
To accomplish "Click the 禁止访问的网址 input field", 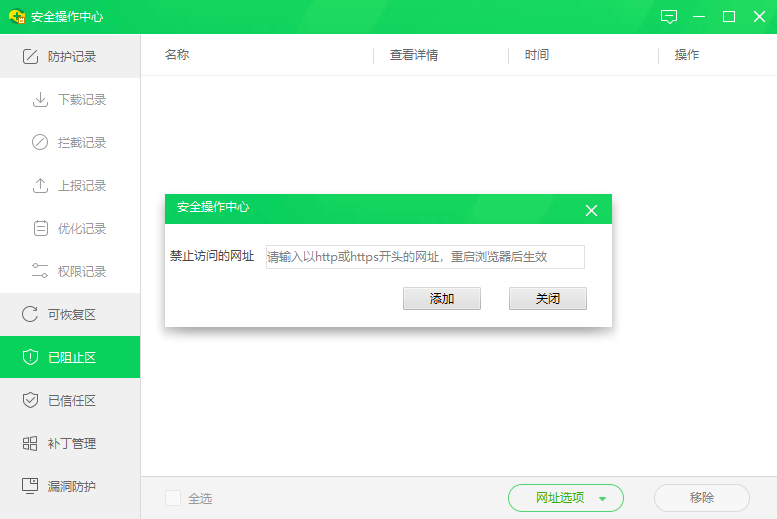I will pos(425,257).
